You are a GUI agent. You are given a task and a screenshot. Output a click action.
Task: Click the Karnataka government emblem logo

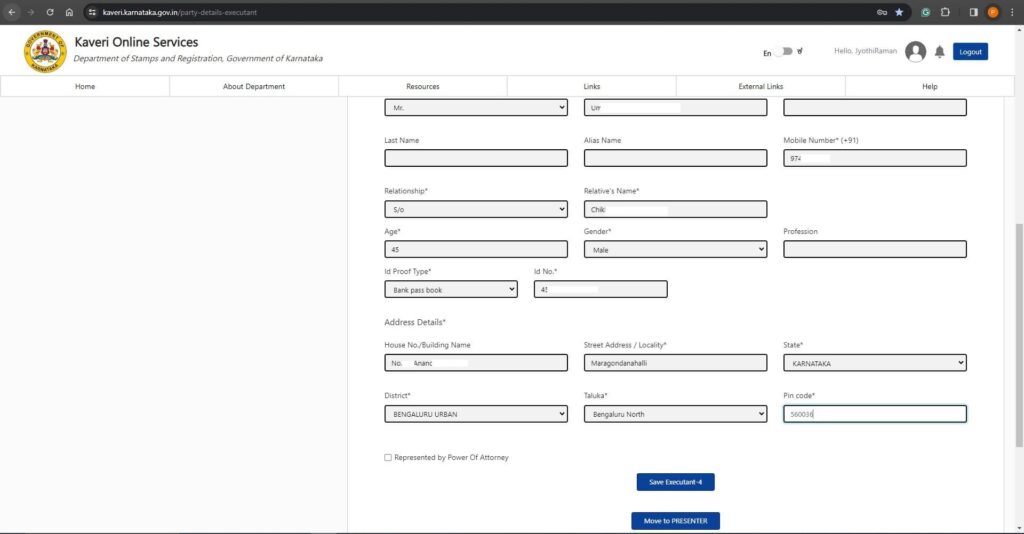pos(45,51)
